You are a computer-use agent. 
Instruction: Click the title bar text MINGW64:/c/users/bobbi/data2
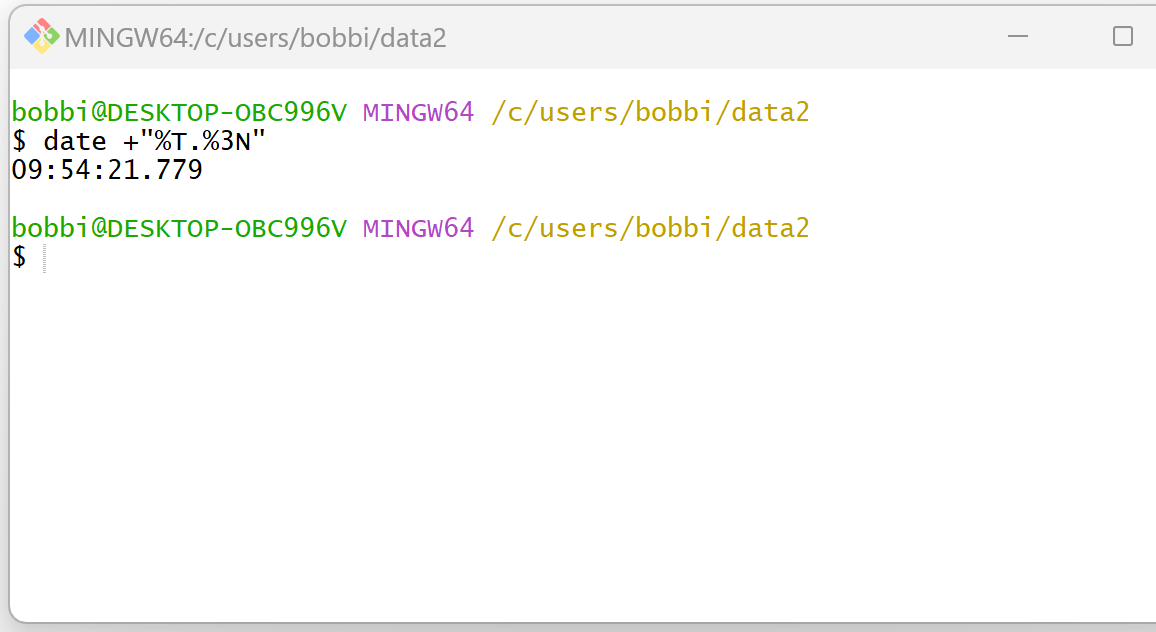(255, 36)
